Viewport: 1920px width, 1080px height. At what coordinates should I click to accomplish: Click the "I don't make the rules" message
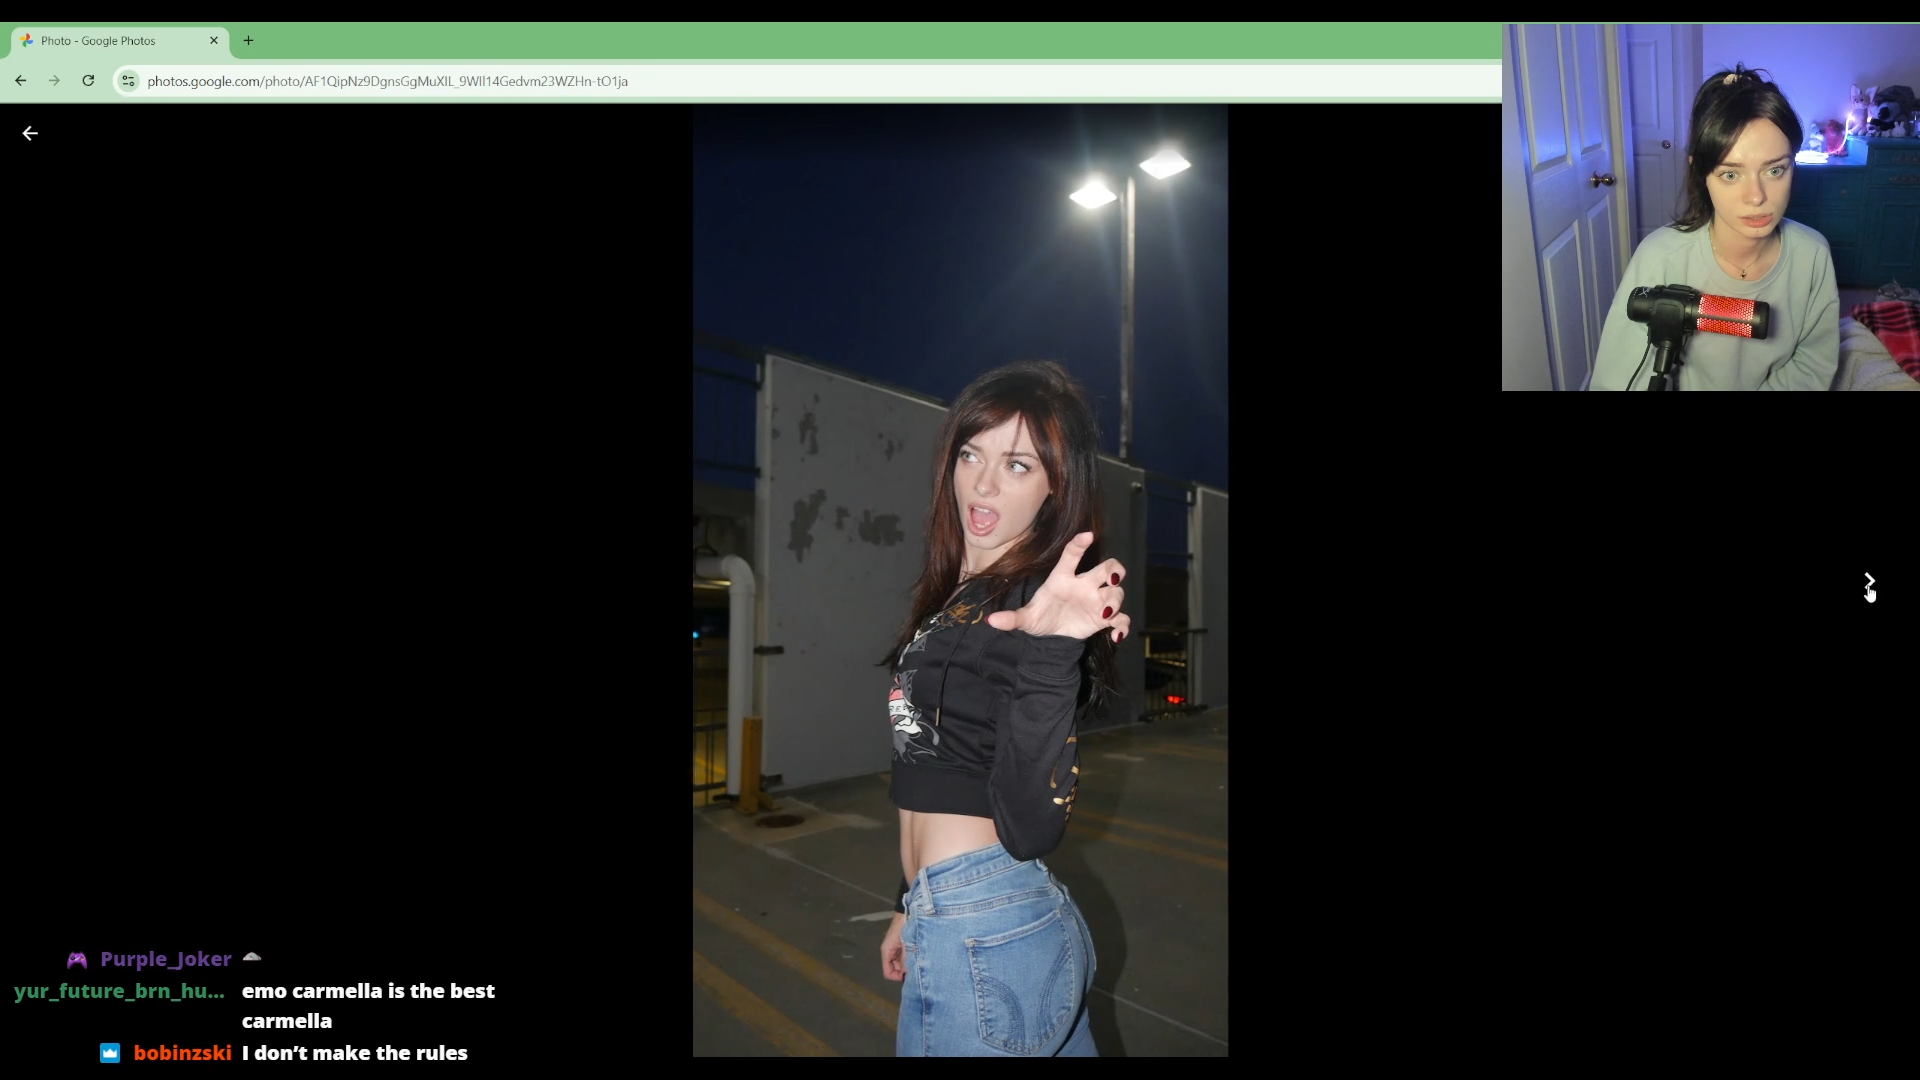point(355,1053)
